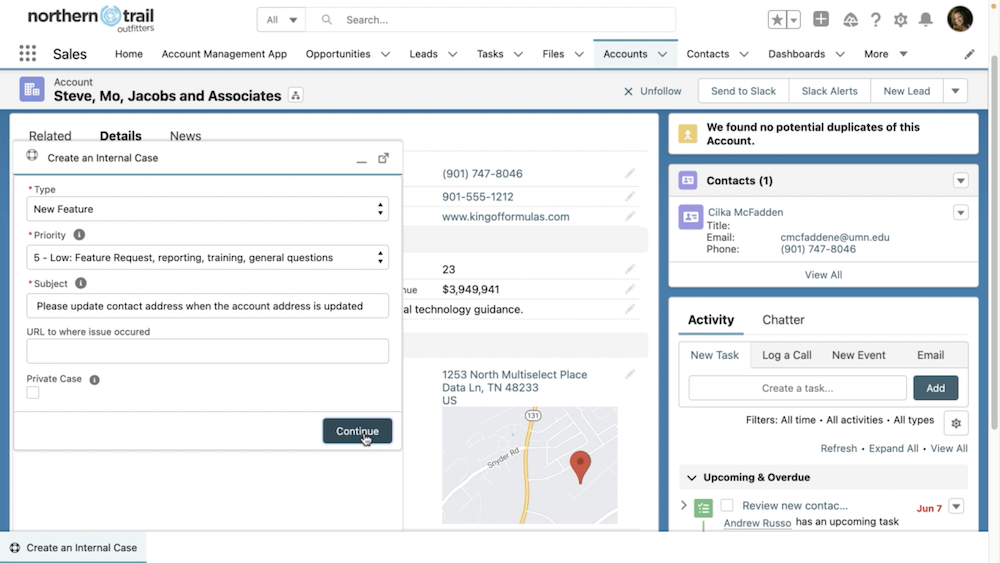Switch to the News tab

(185, 136)
